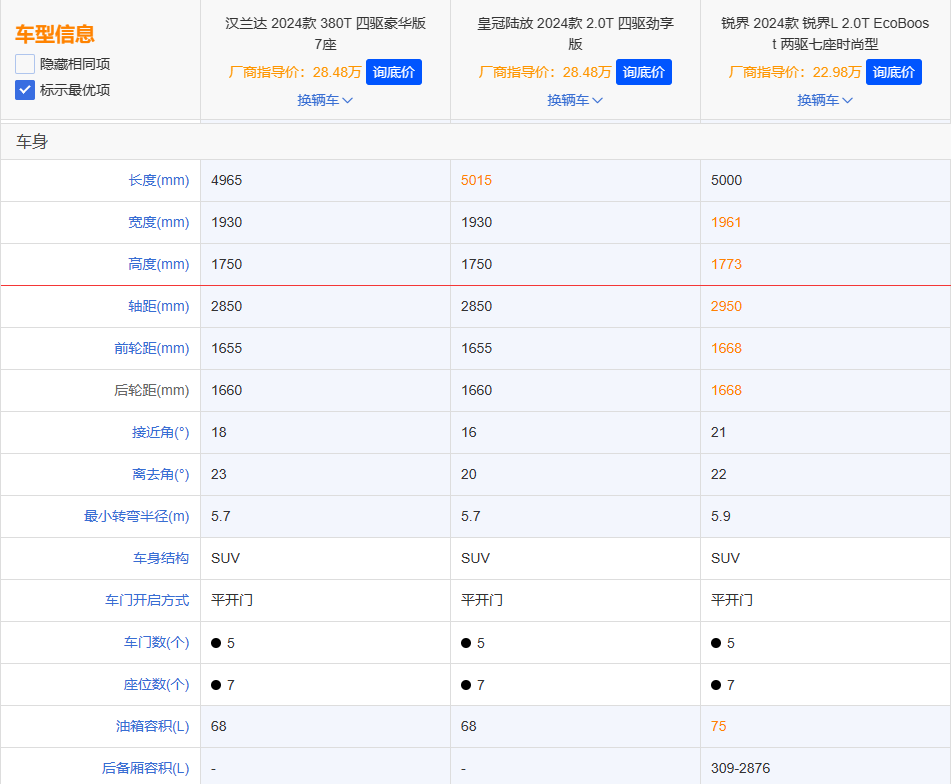Check the 隐藏相同项 checkbox
The height and width of the screenshot is (784, 951).
pos(25,64)
